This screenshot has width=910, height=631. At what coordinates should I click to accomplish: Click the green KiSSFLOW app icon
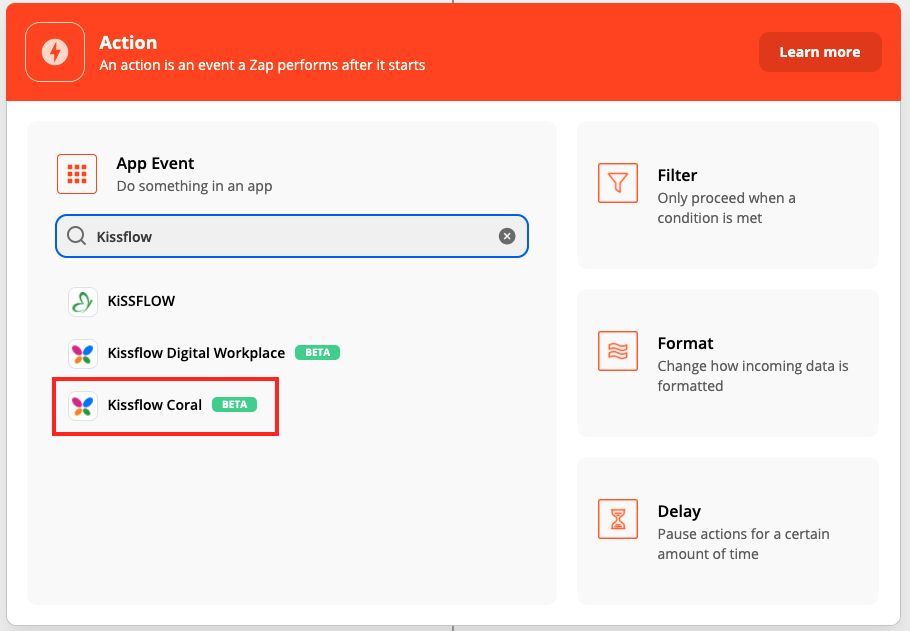[82, 302]
